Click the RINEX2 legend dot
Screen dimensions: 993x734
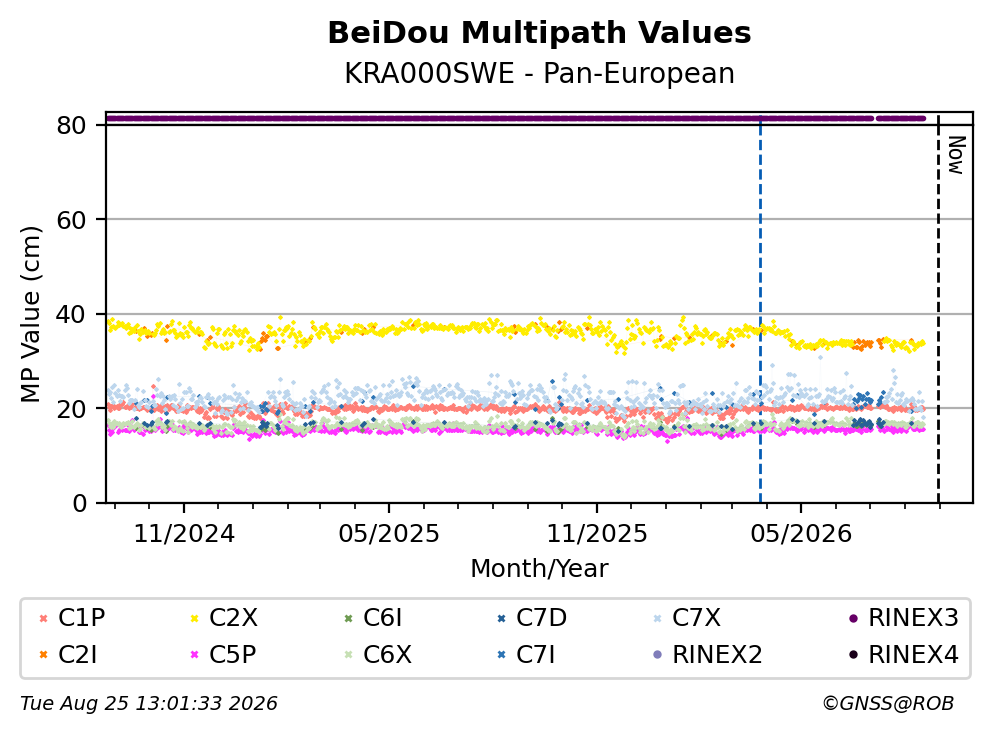click(657, 655)
